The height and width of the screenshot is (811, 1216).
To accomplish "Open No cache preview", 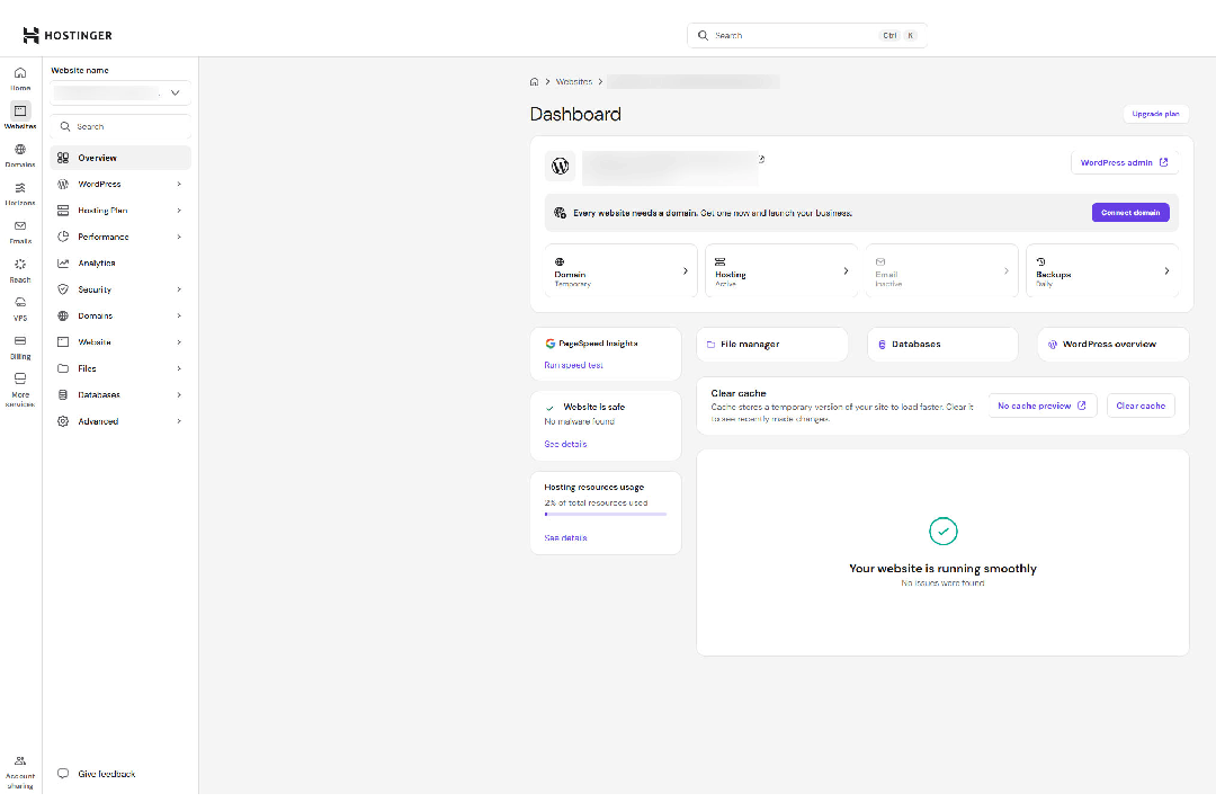I will 1042,406.
